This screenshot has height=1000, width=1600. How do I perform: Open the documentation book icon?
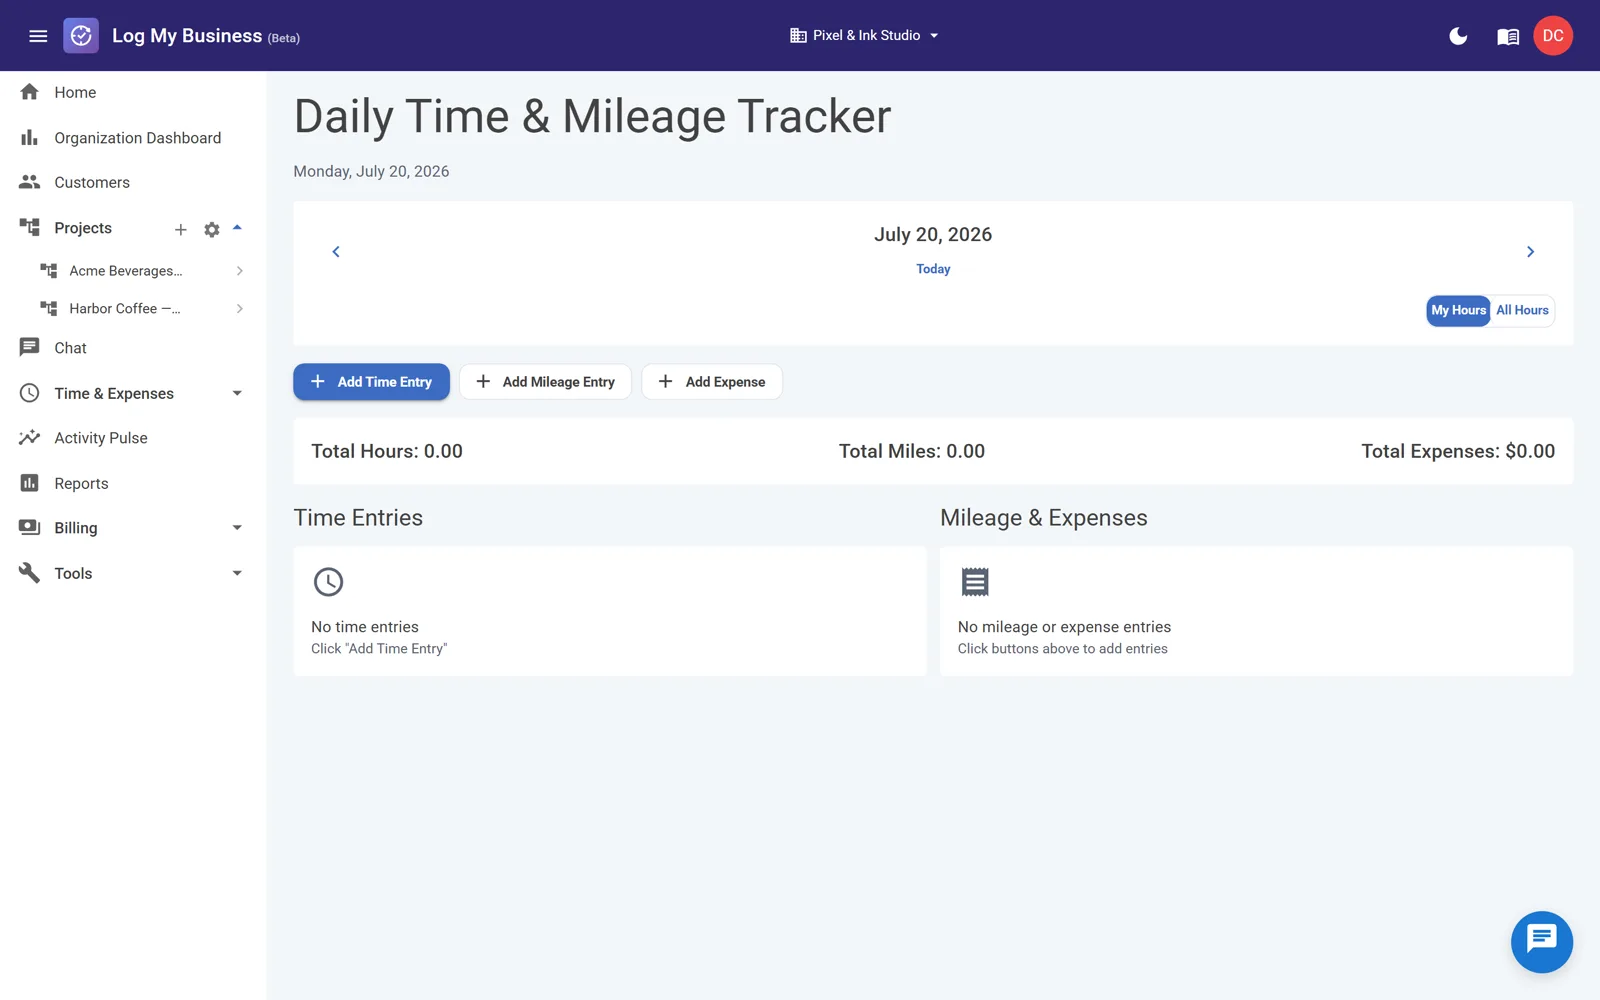point(1508,36)
